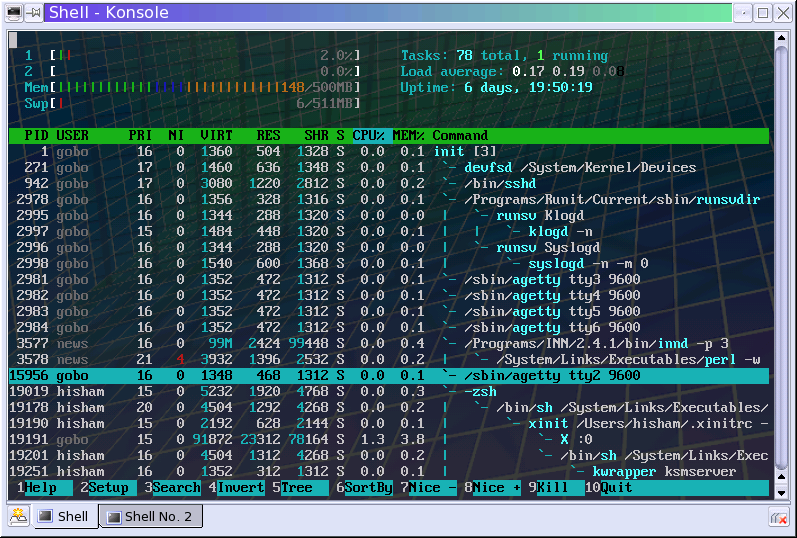Click the vertical scrollbar track
Screen dimensions: 797x538
click(x=781, y=254)
